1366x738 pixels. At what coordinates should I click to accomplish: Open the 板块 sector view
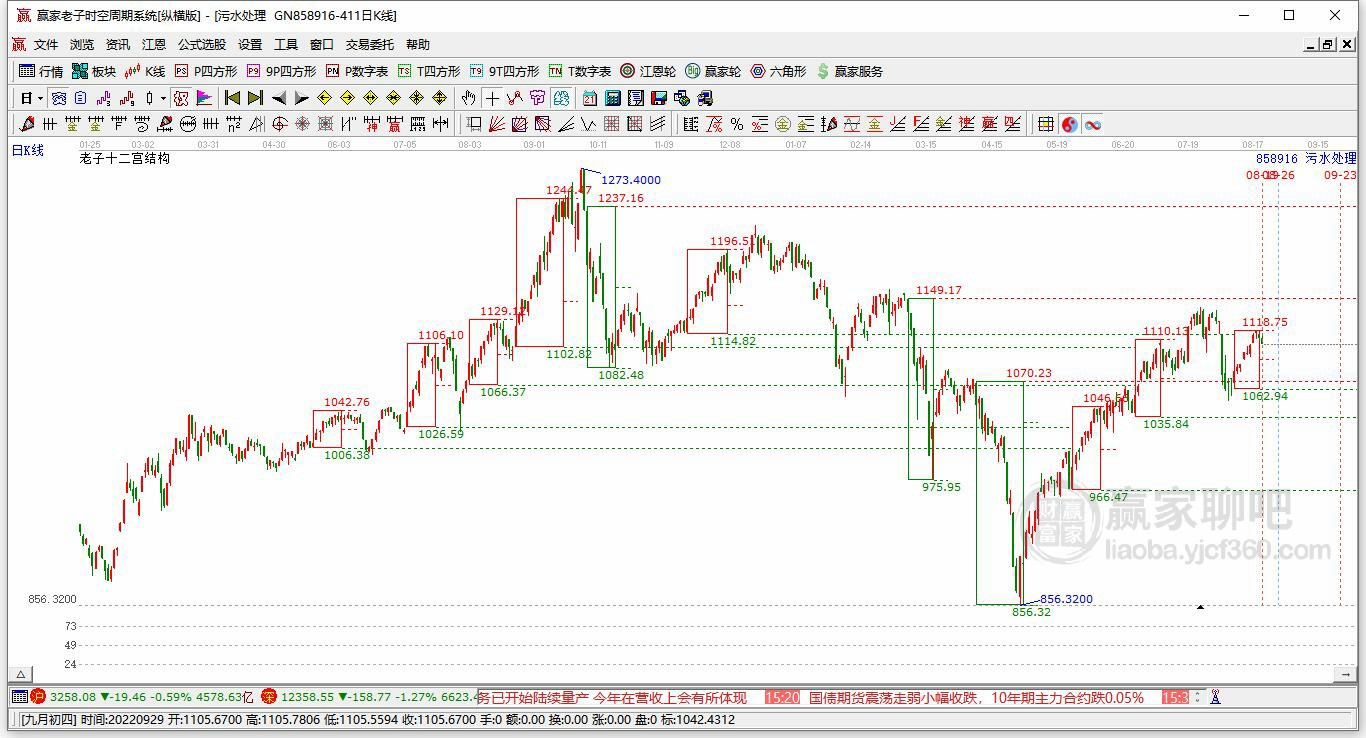tap(94, 71)
